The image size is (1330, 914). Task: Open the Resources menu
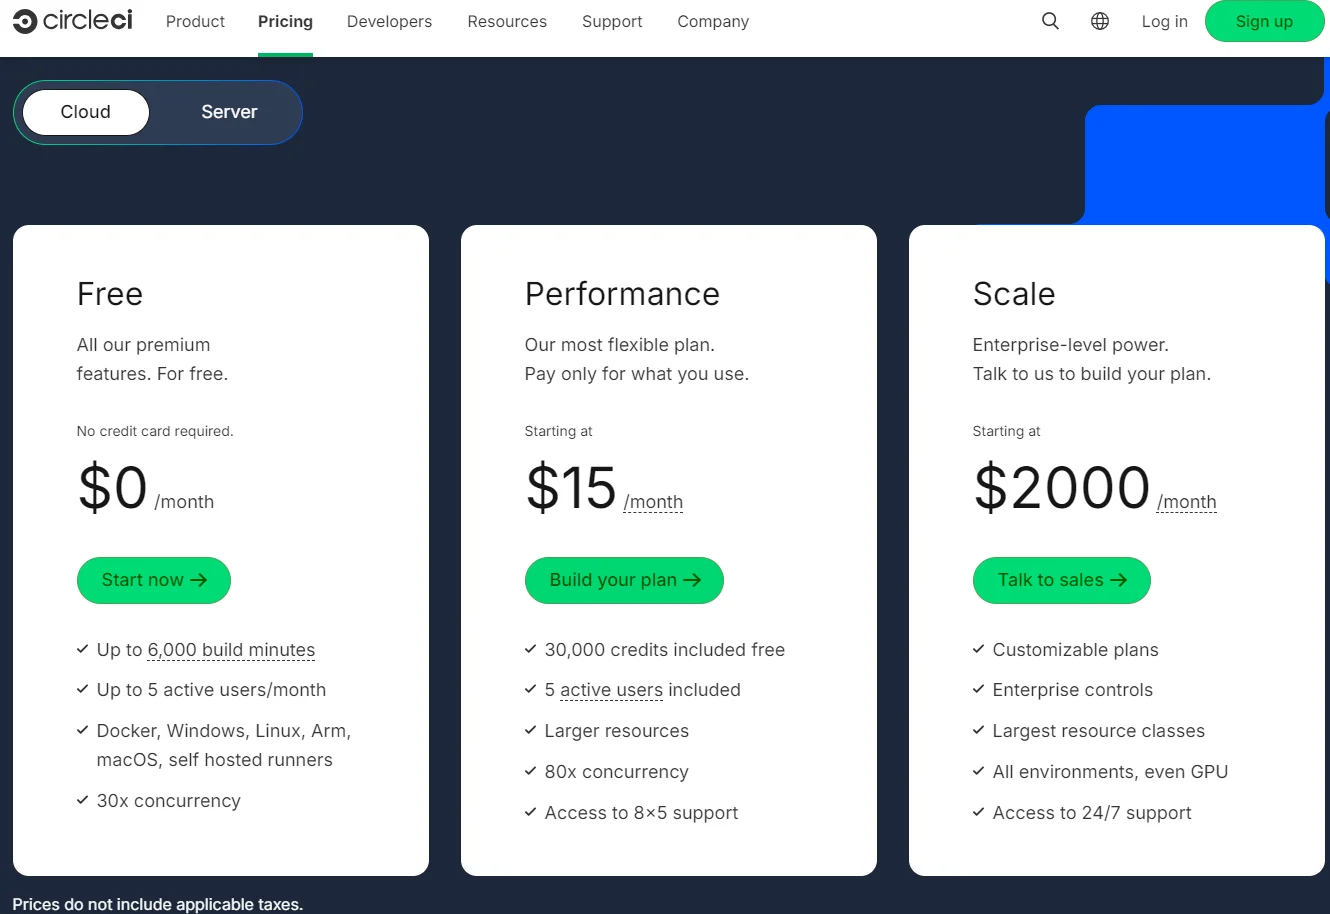tap(507, 21)
